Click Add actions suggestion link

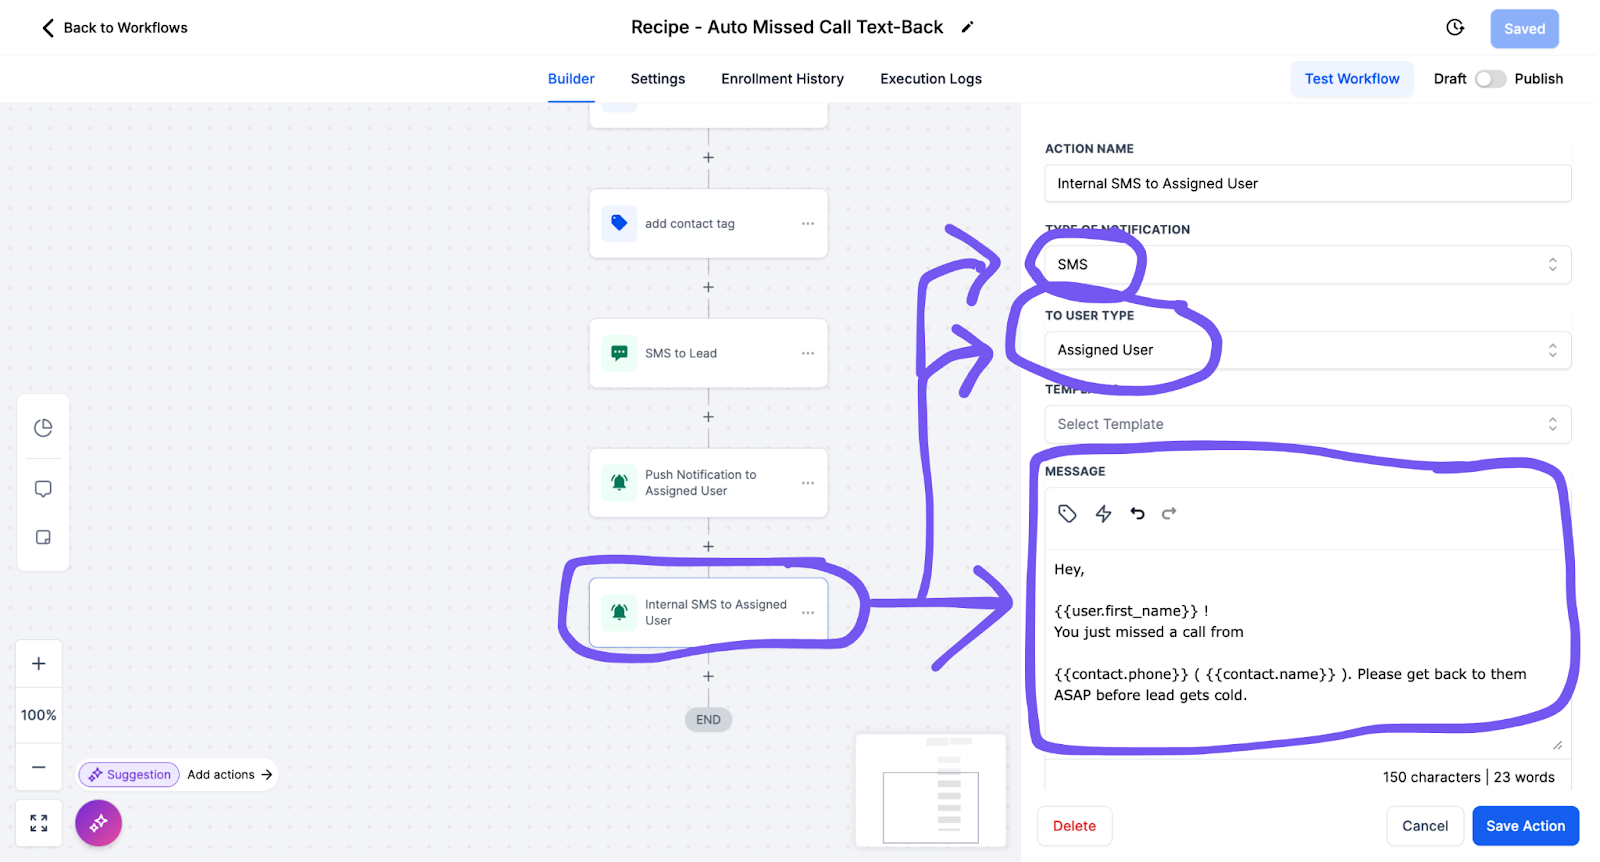pyautogui.click(x=230, y=775)
